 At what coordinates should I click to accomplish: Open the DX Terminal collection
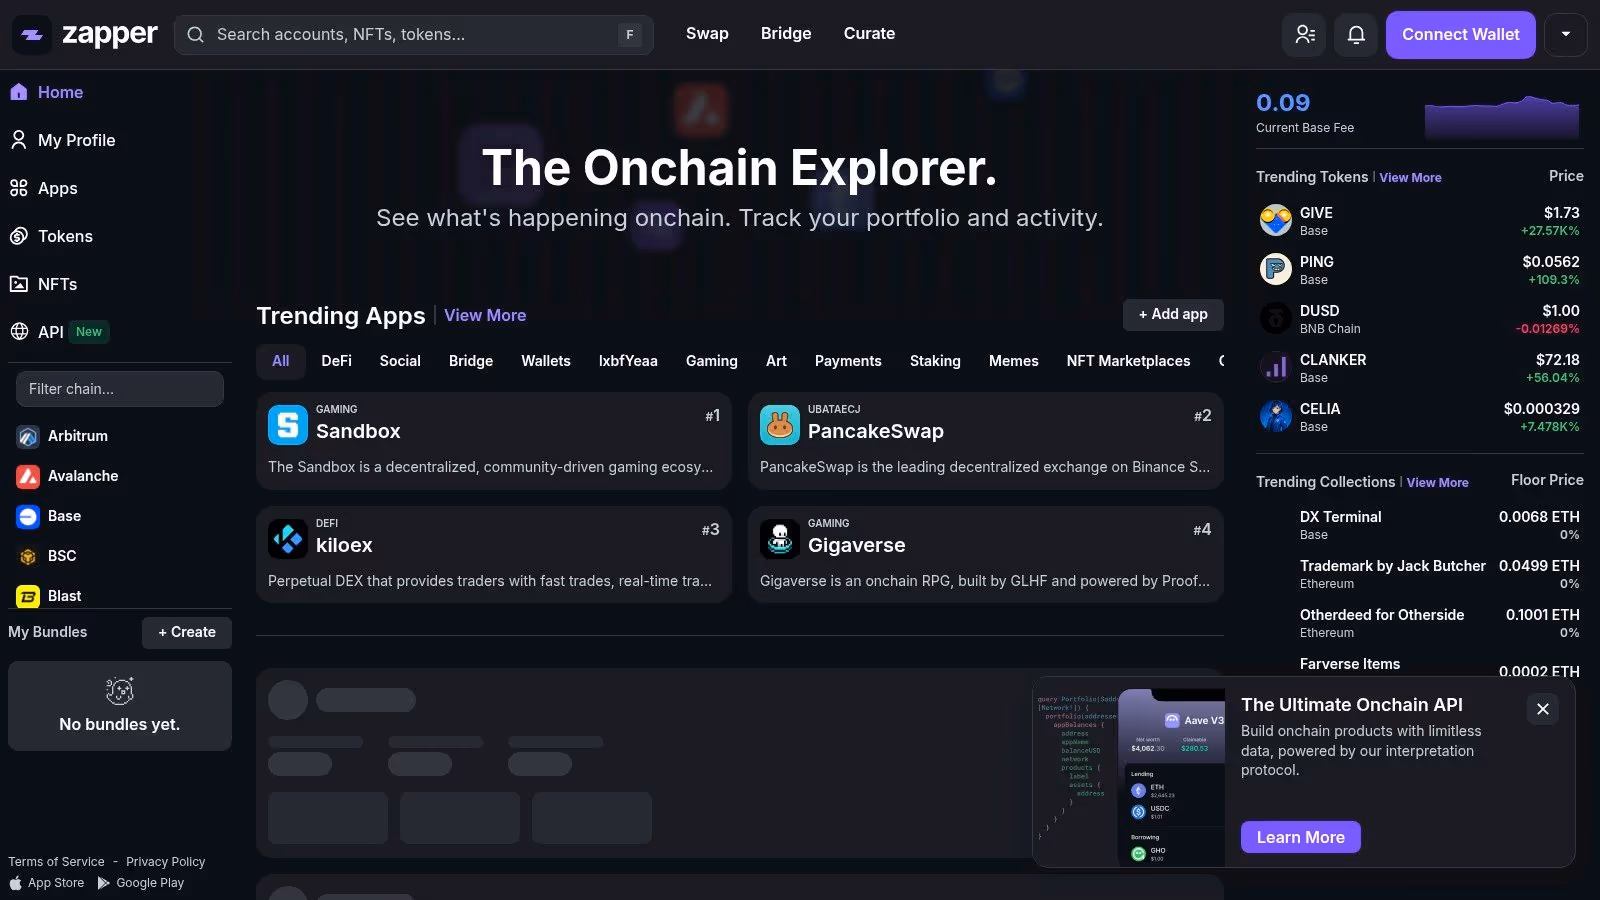[x=1420, y=525]
